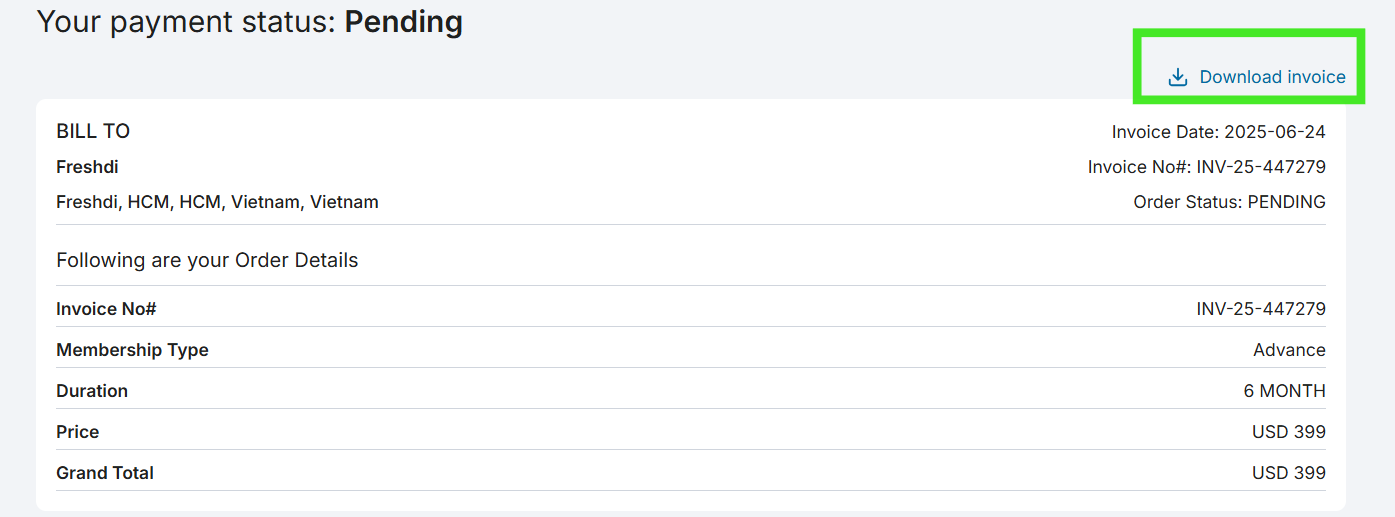Click the Freshdi, HCM, Vietnam address line

pyautogui.click(x=217, y=202)
